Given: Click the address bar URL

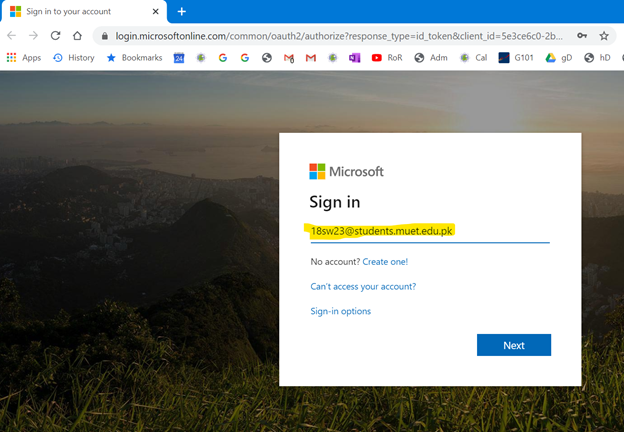Looking at the screenshot, I should 339,36.
